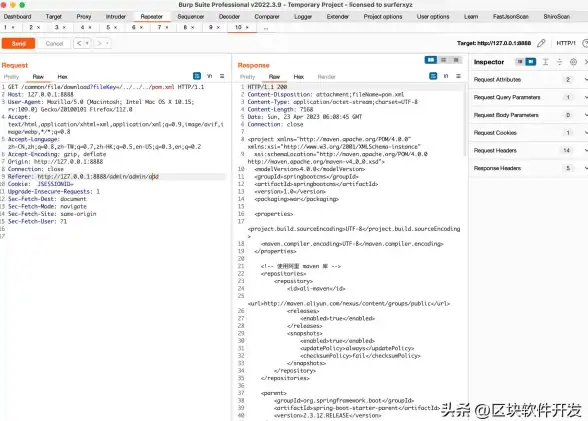Toggle word wrap icon in Response pane
The image size is (588, 421).
(433, 76)
